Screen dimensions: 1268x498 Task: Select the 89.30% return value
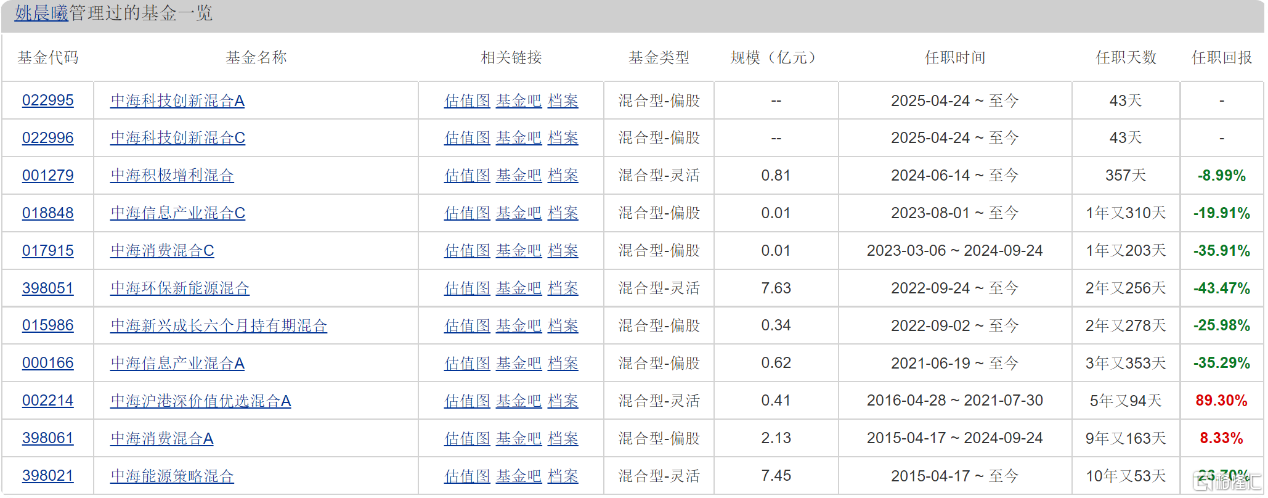[x=1221, y=401]
